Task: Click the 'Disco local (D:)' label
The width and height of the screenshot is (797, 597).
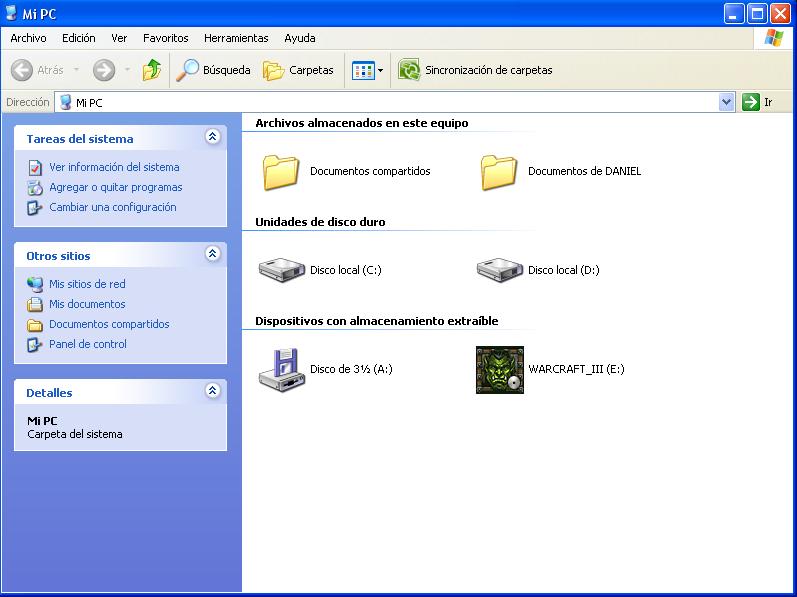Action: 564,270
